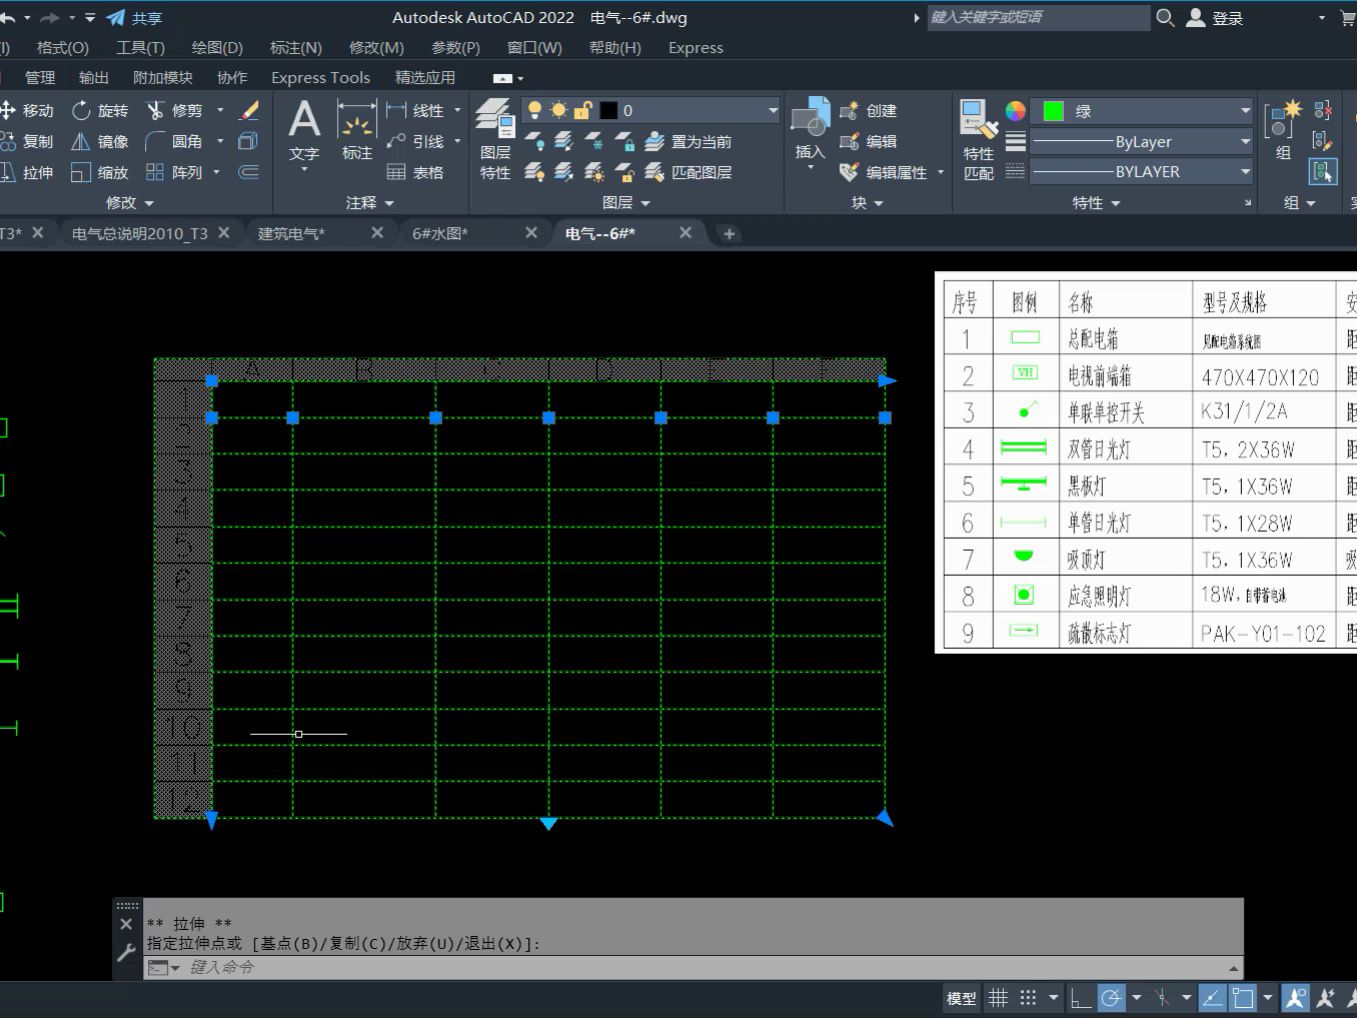Open the Express menu
Image resolution: width=1357 pixels, height=1018 pixels.
pos(695,47)
